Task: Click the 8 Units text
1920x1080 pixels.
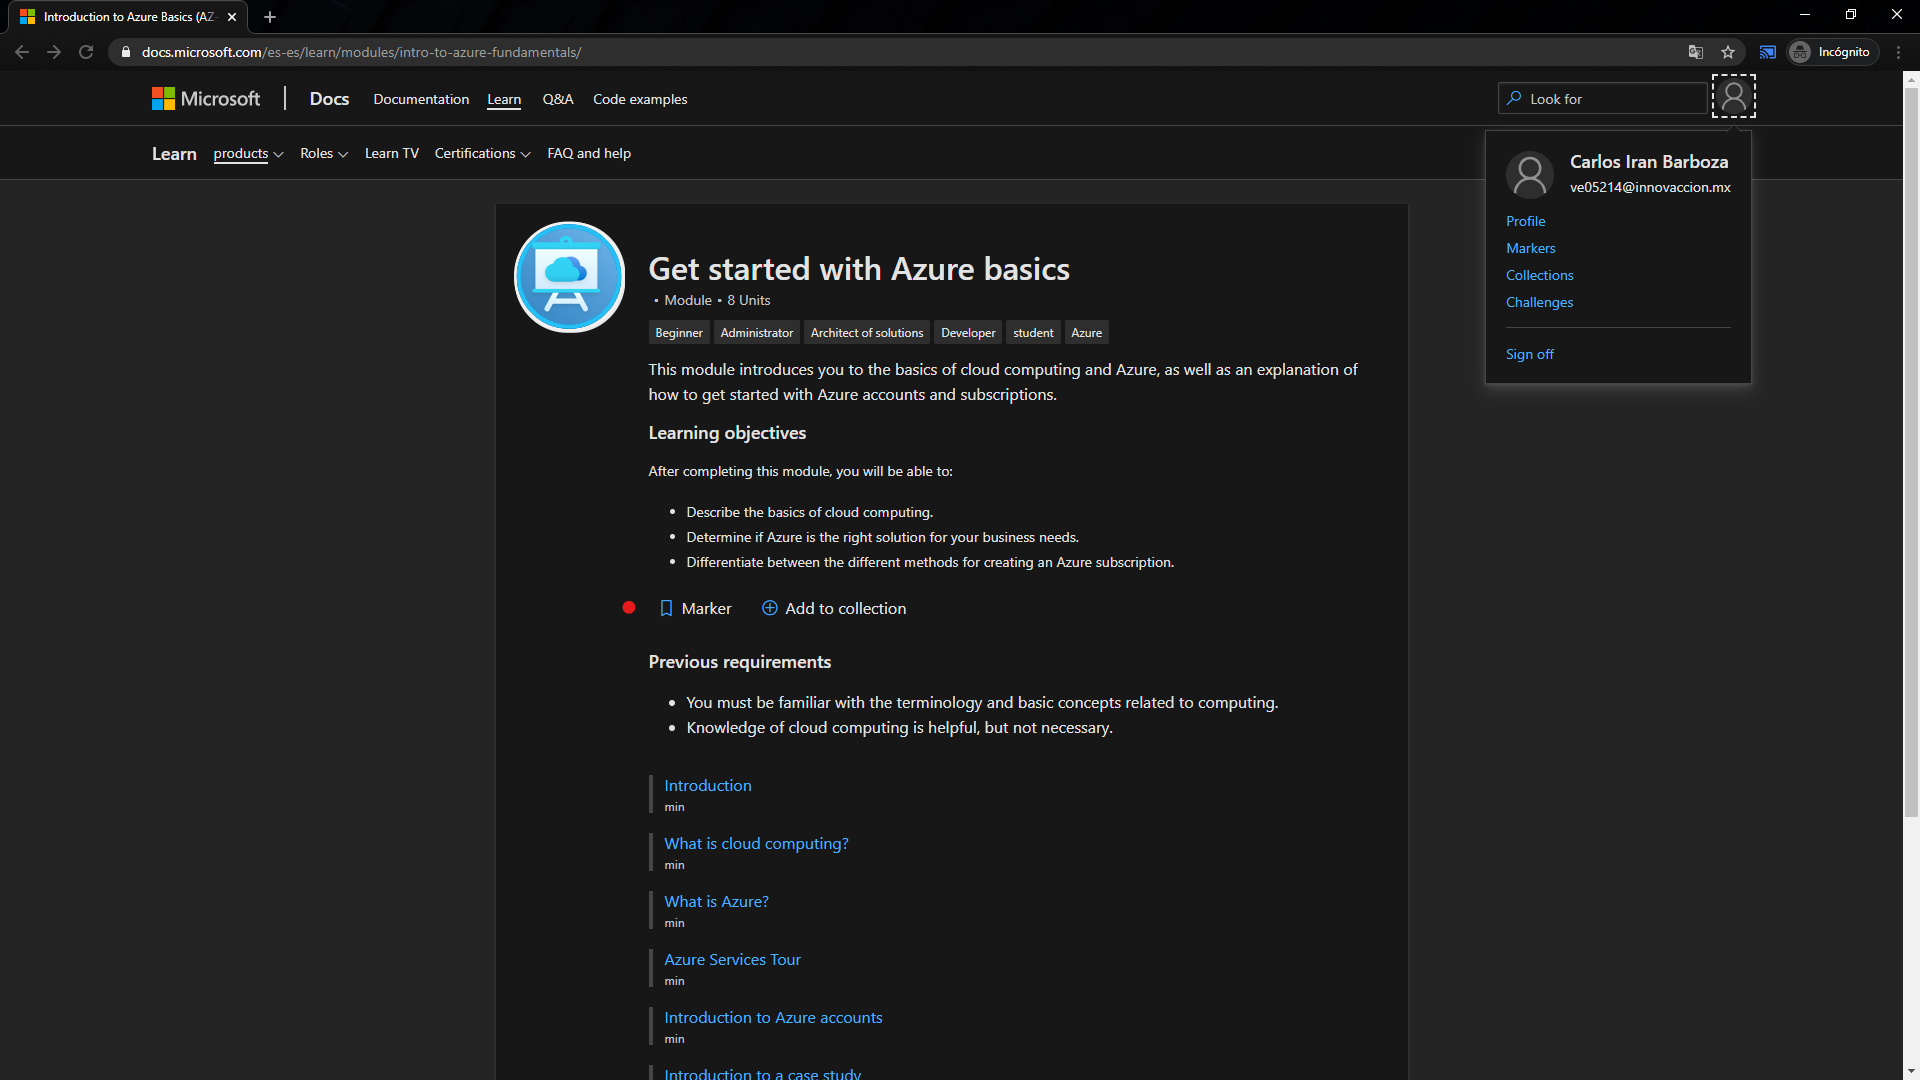Action: pyautogui.click(x=748, y=300)
